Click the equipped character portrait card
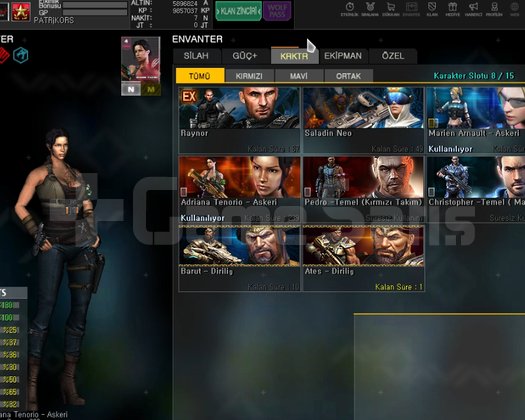The image size is (525, 420). coord(141,59)
